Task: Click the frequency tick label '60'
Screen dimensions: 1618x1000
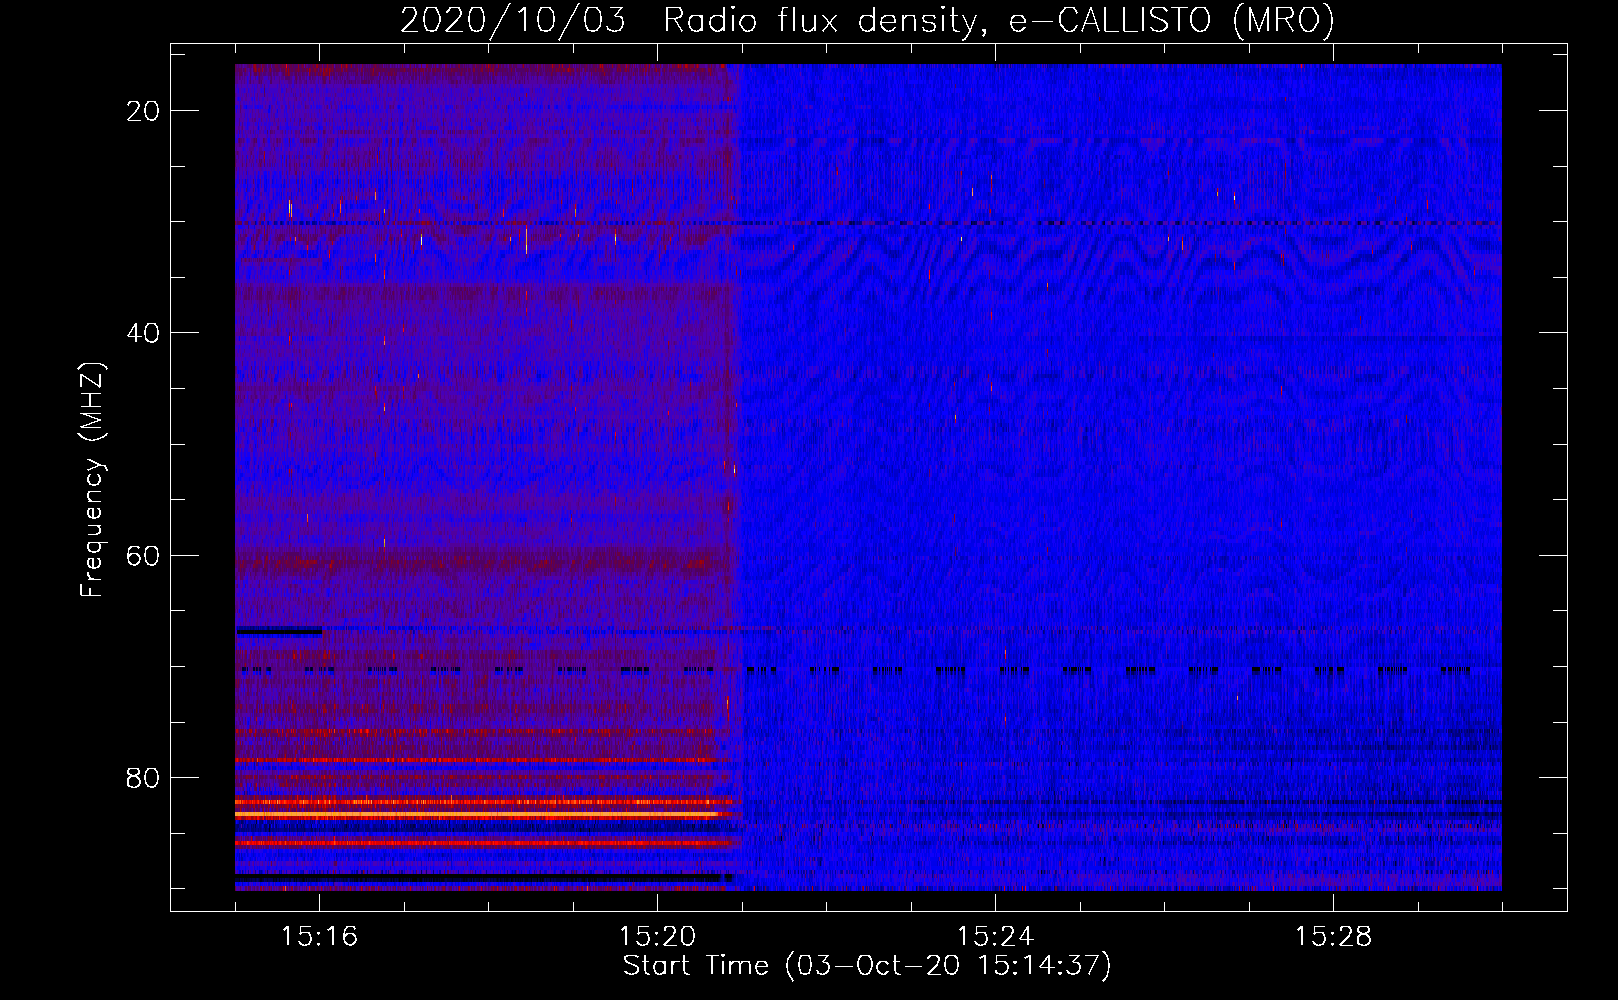Action: click(x=143, y=555)
